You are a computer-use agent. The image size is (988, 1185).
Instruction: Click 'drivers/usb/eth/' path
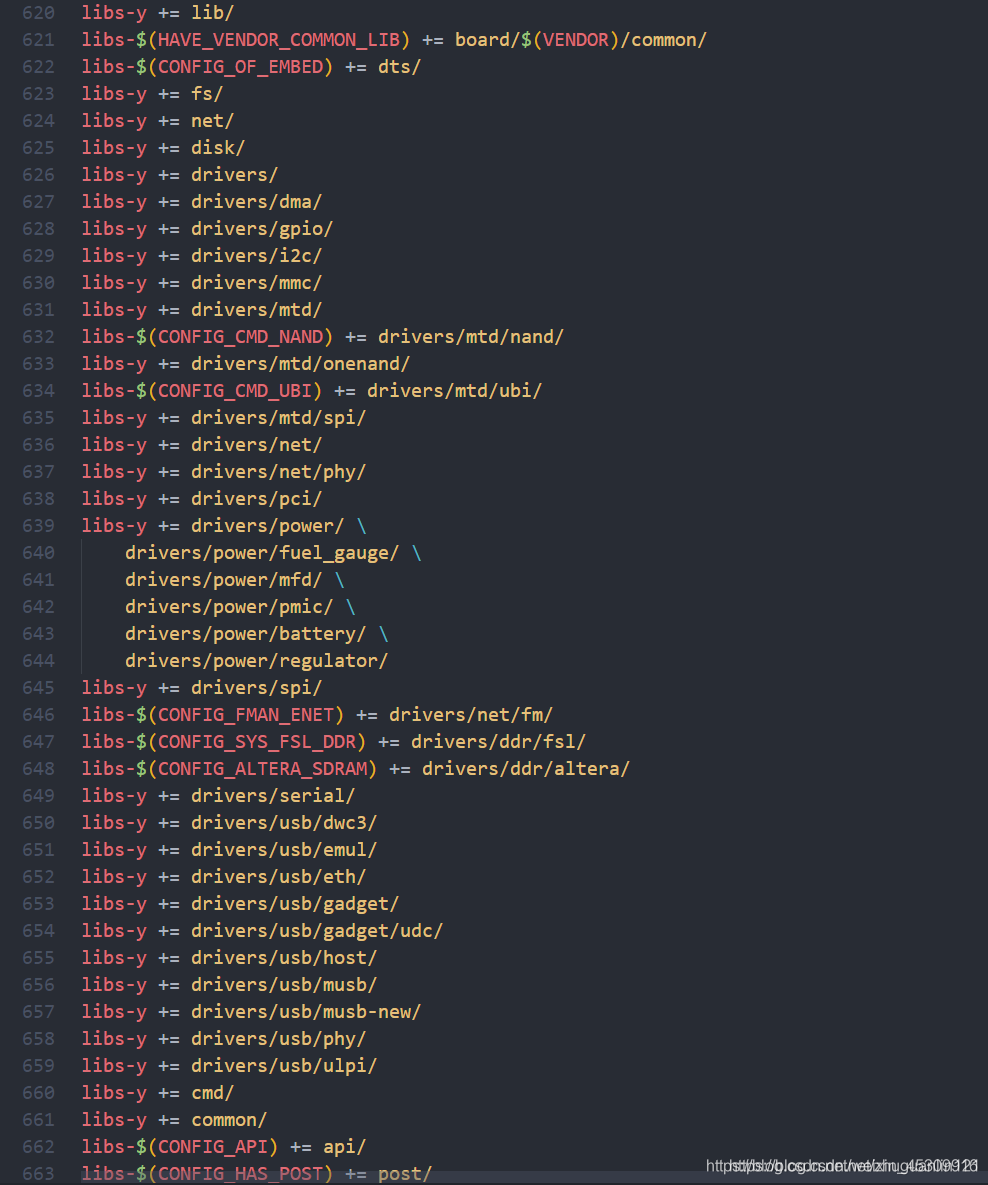278,877
